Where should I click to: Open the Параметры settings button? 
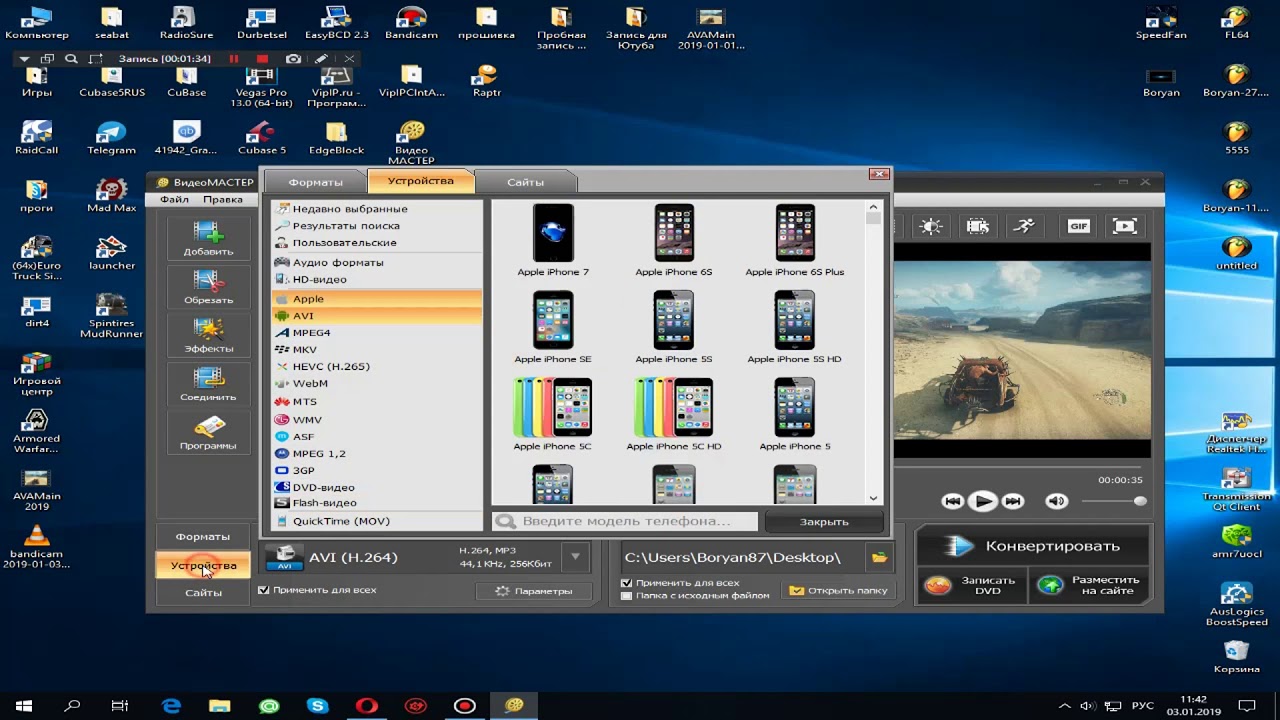coord(534,591)
